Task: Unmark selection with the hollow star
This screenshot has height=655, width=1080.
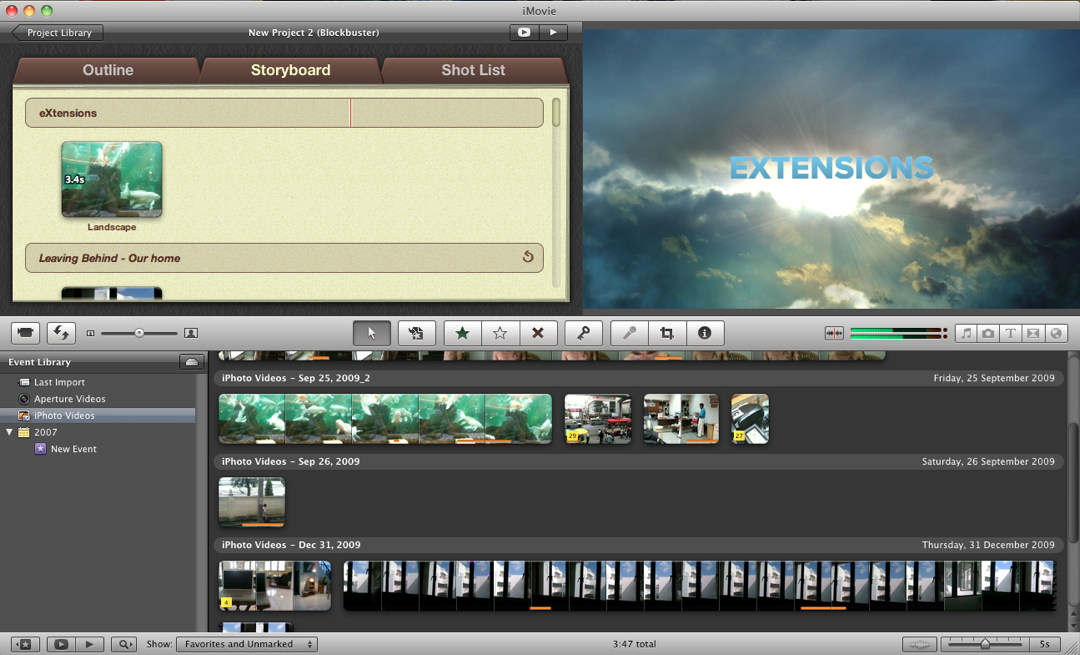Action: point(500,333)
